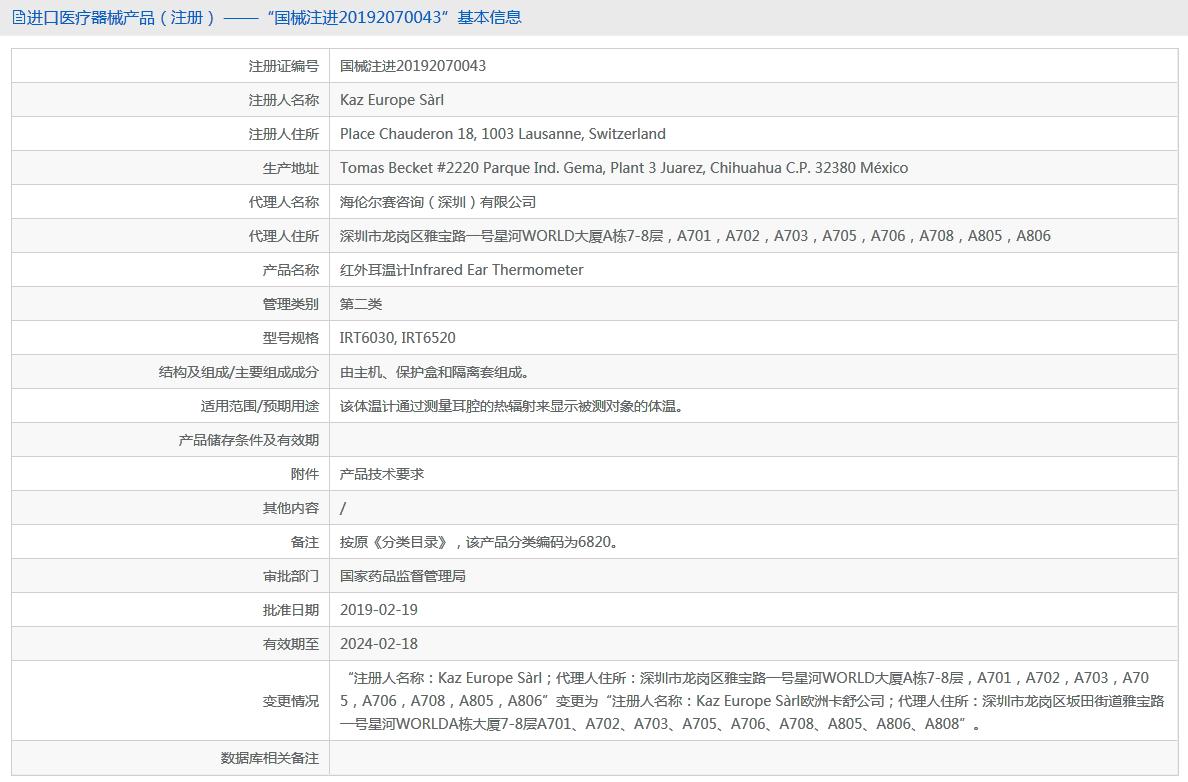Viewport: 1188px width, 782px height.
Task: Click the header title 进口医疗器械产品（注册）
Action: coord(122,17)
